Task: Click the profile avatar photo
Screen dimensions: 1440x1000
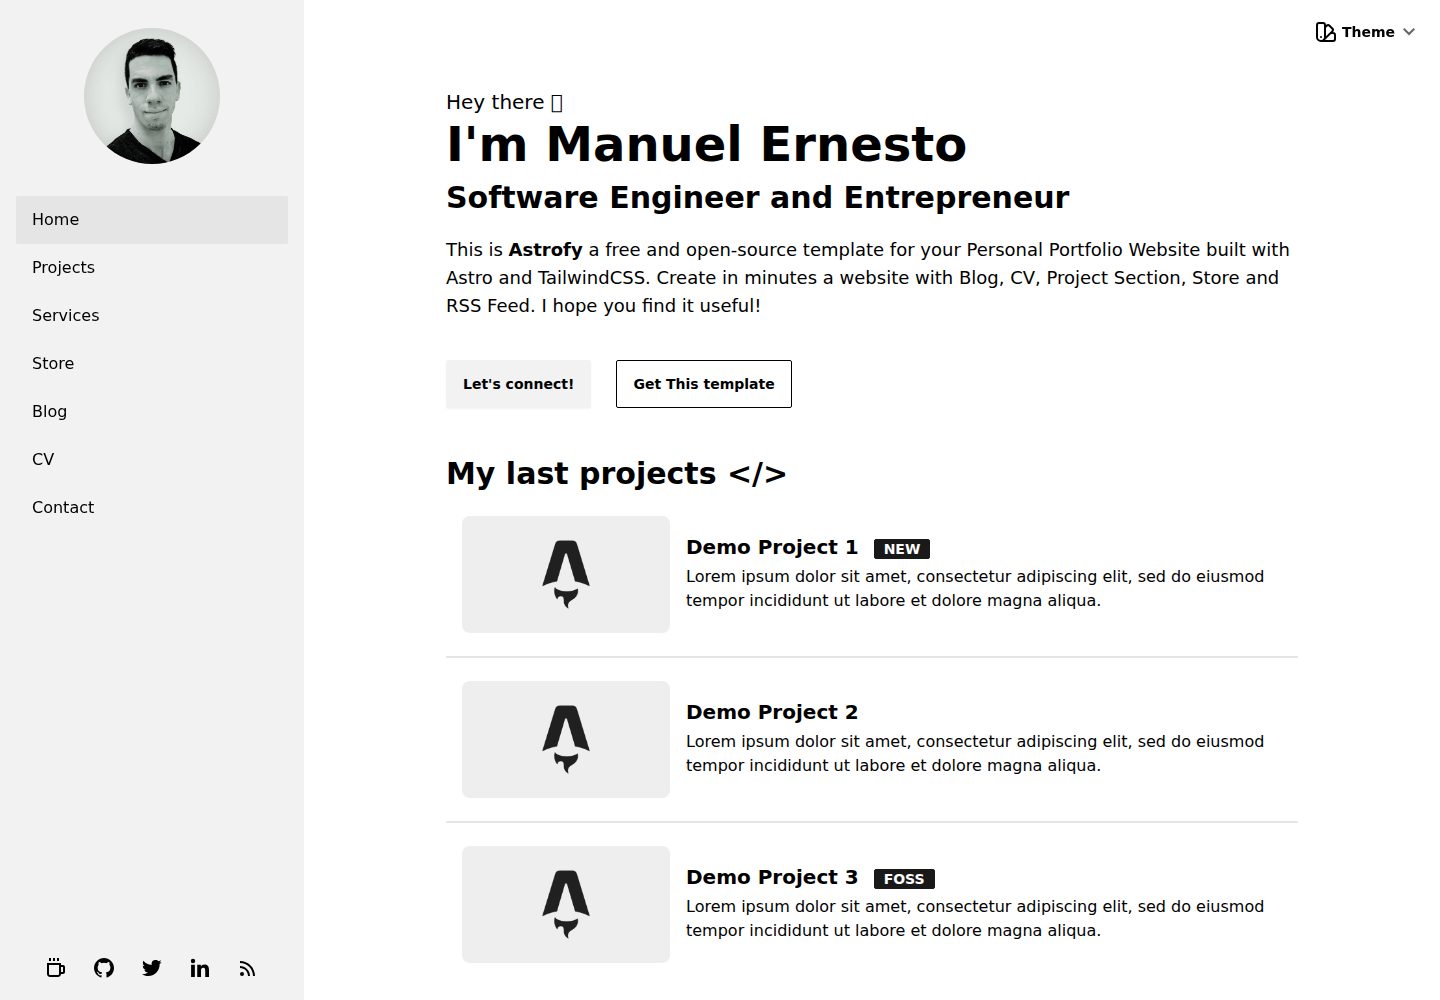Action: 152,96
